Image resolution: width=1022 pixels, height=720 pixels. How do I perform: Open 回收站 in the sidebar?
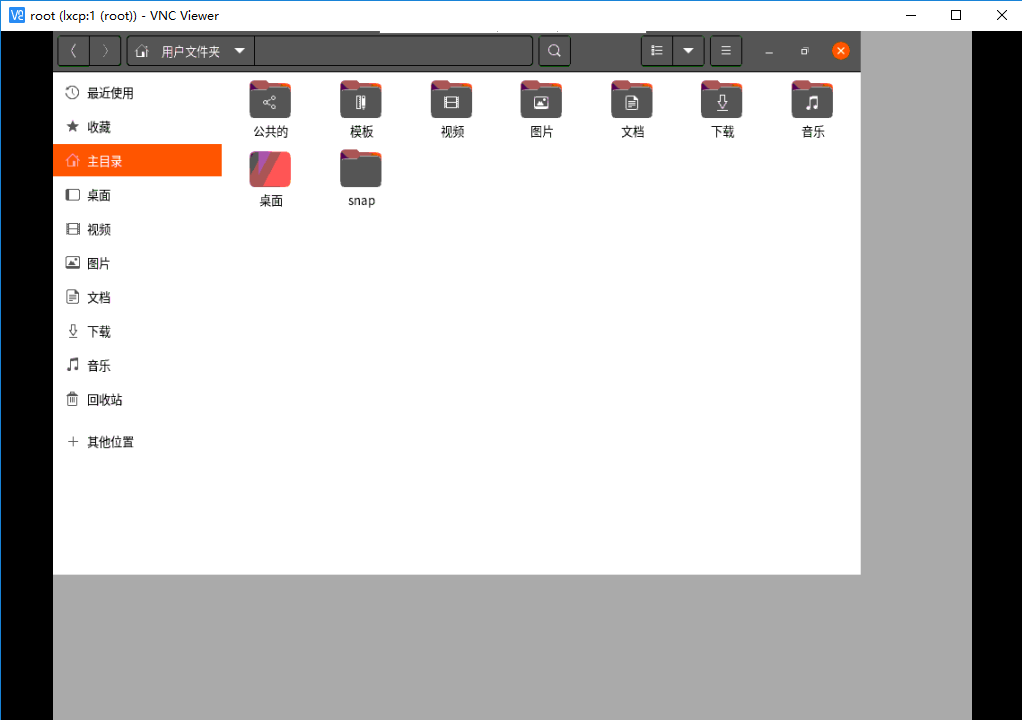pos(138,399)
